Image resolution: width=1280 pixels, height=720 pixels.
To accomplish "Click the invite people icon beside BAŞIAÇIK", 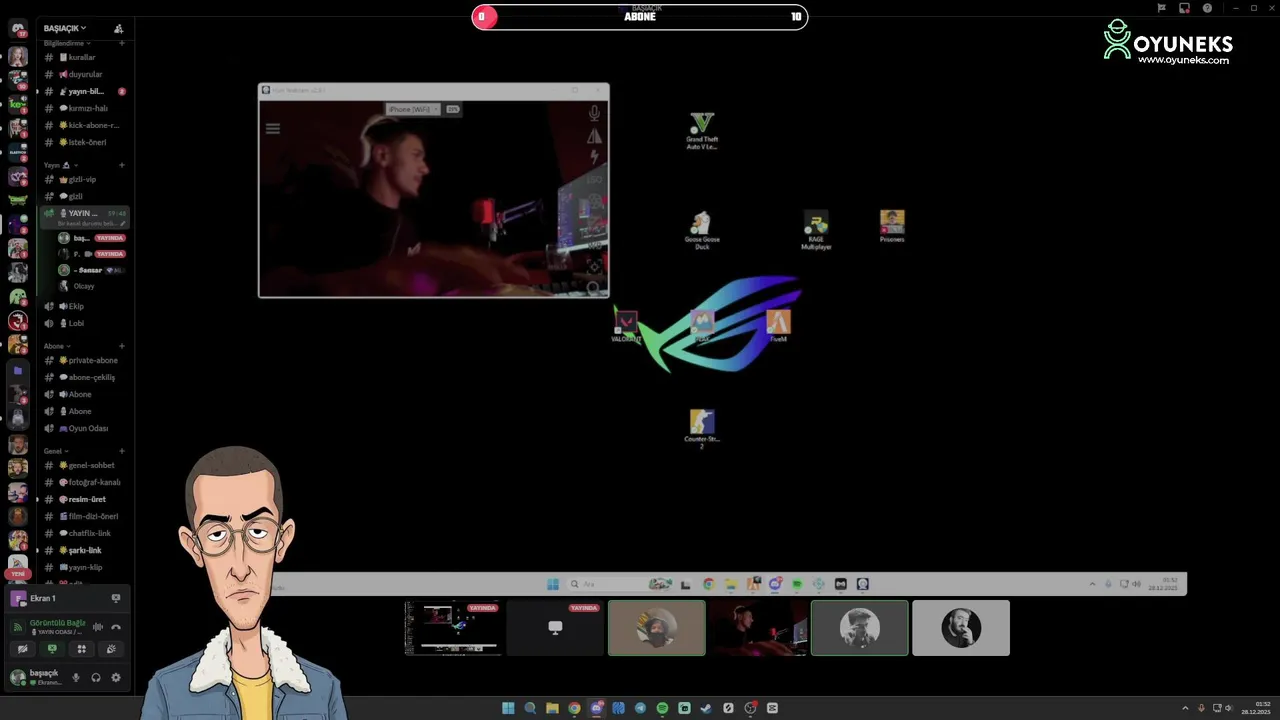I will coord(119,28).
